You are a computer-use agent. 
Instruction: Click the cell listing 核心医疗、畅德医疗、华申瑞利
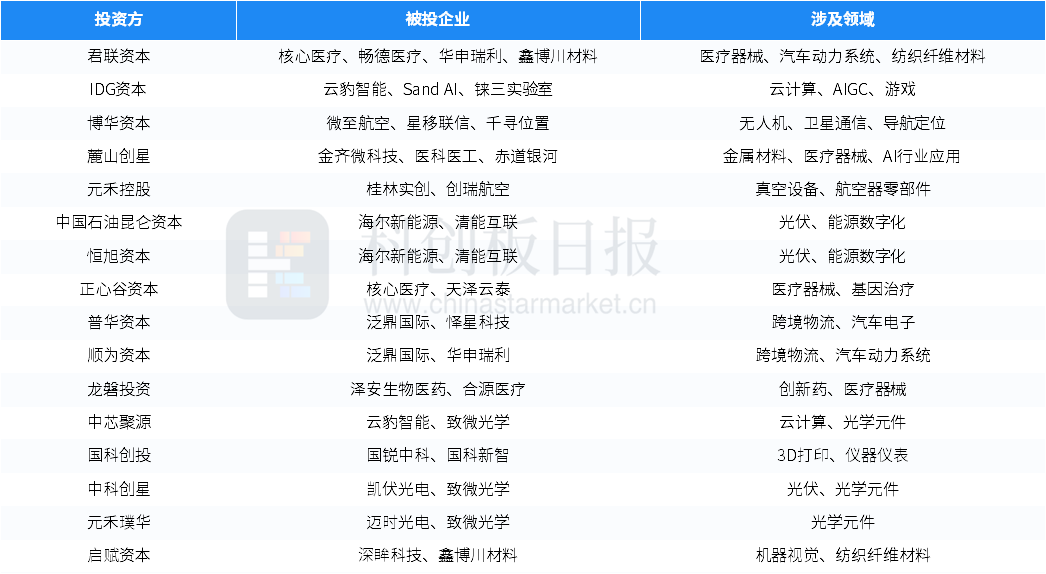(x=438, y=57)
